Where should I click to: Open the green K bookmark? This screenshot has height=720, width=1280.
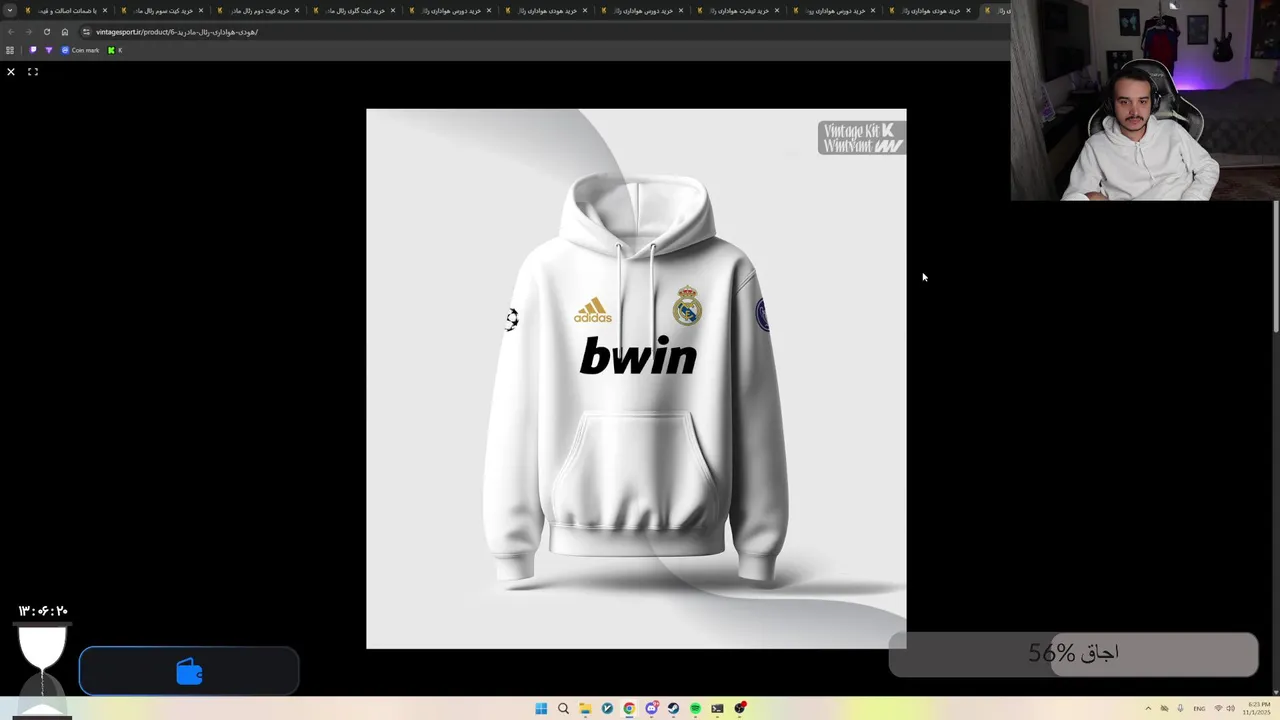click(x=115, y=50)
